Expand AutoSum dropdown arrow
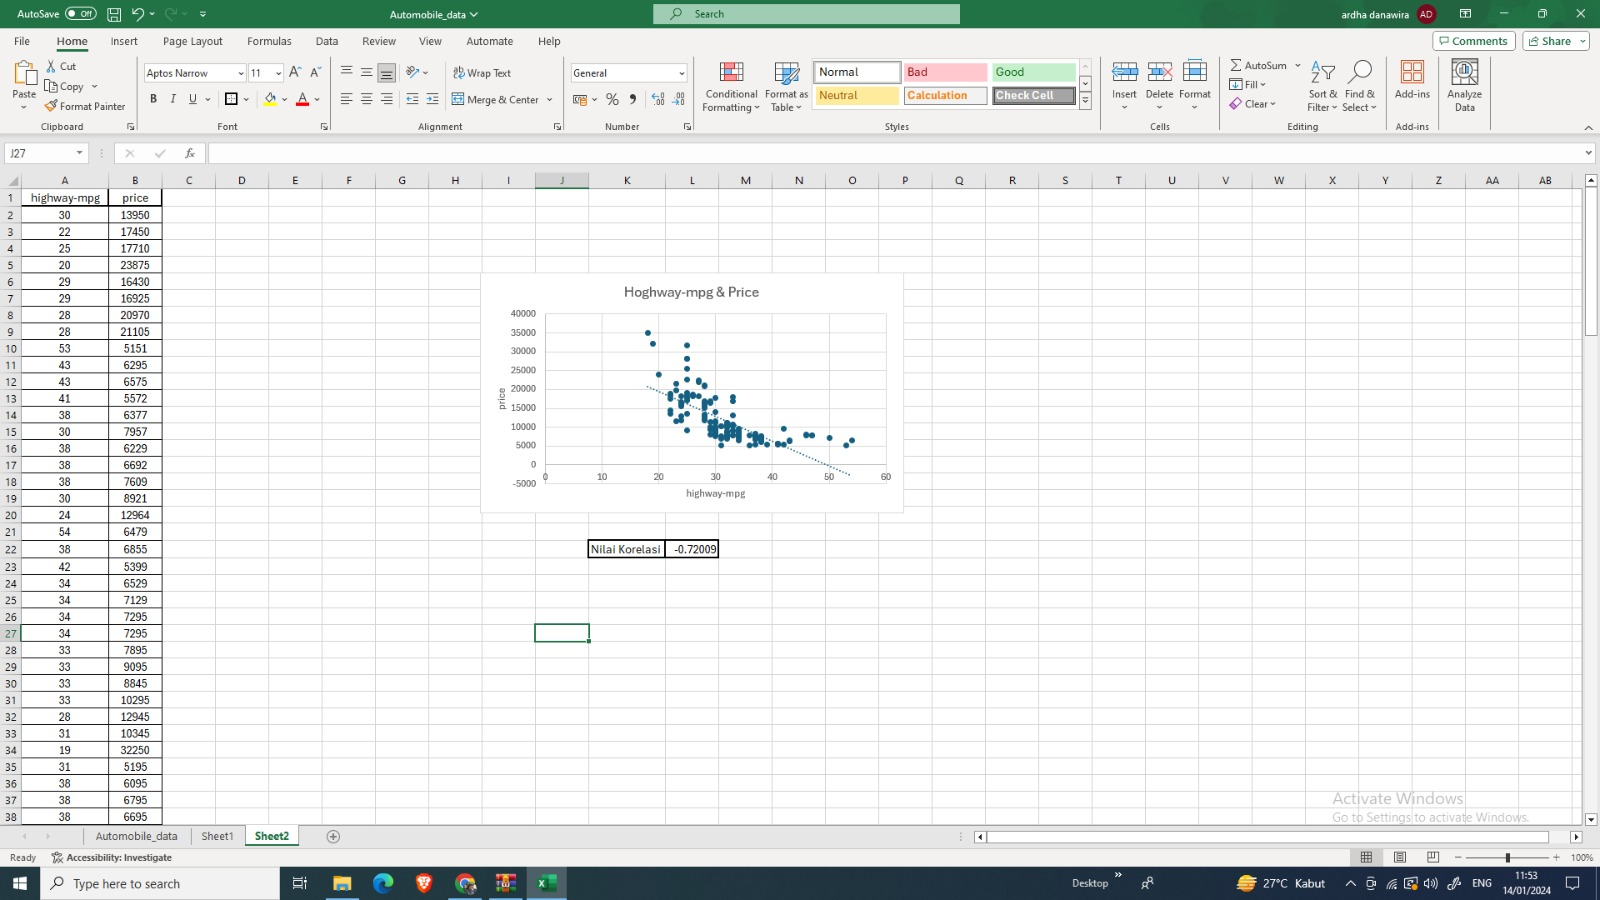 click(x=1298, y=66)
